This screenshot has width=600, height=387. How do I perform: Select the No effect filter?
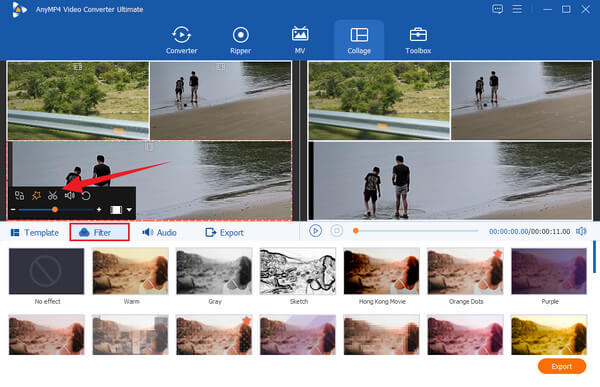(x=47, y=271)
